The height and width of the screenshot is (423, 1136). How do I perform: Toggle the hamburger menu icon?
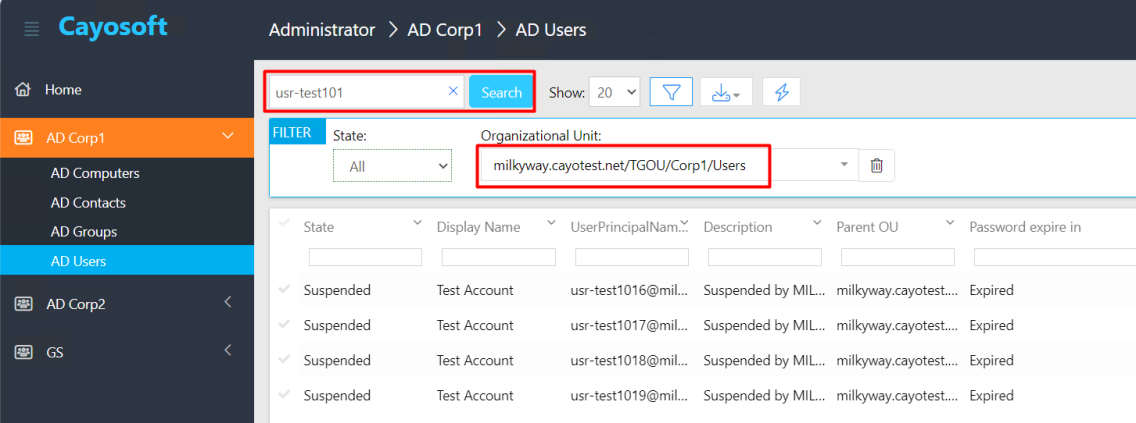[32, 30]
